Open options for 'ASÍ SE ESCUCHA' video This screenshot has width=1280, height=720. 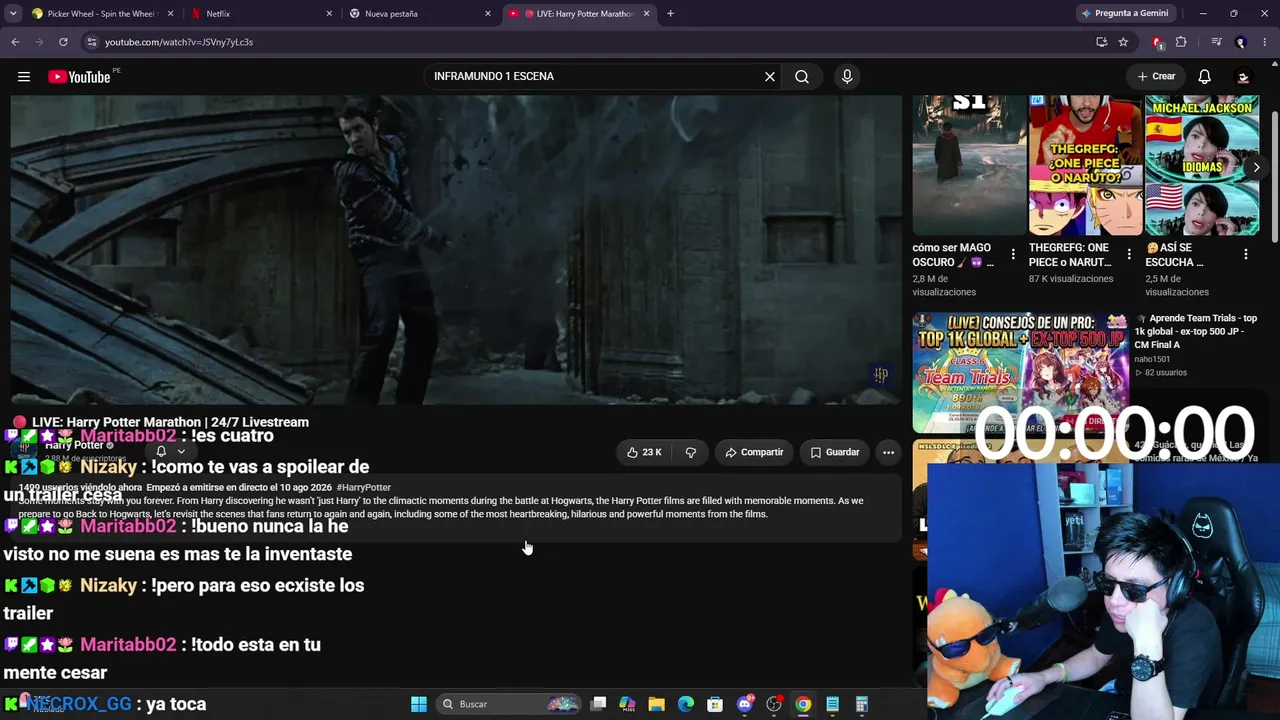click(x=1246, y=255)
